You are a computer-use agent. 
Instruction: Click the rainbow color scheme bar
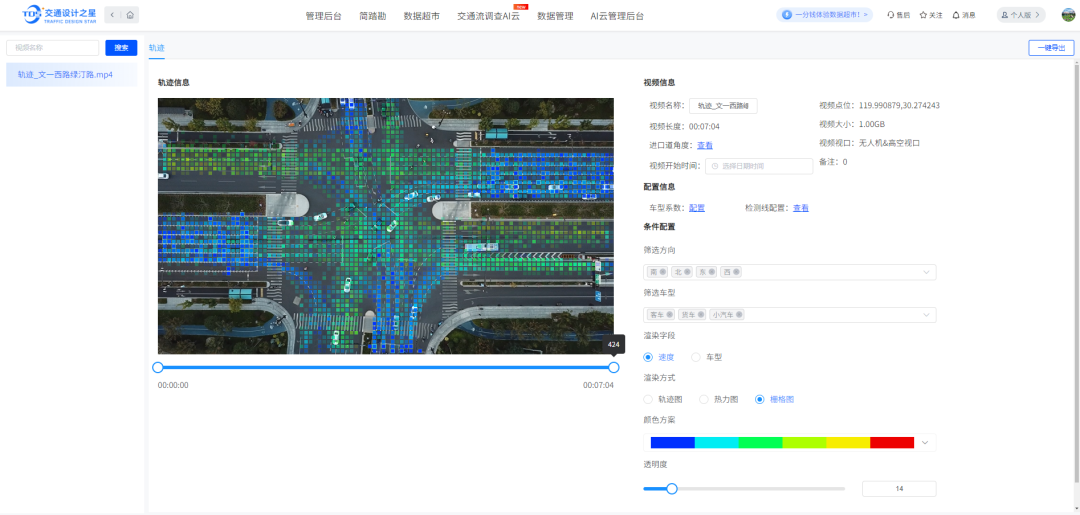coord(782,442)
